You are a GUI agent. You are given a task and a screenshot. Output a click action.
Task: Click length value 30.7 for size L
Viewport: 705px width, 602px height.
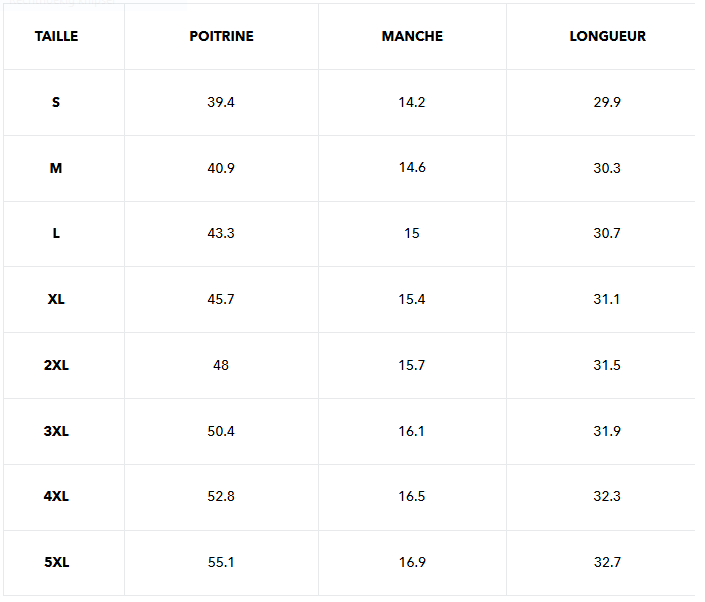click(x=607, y=233)
